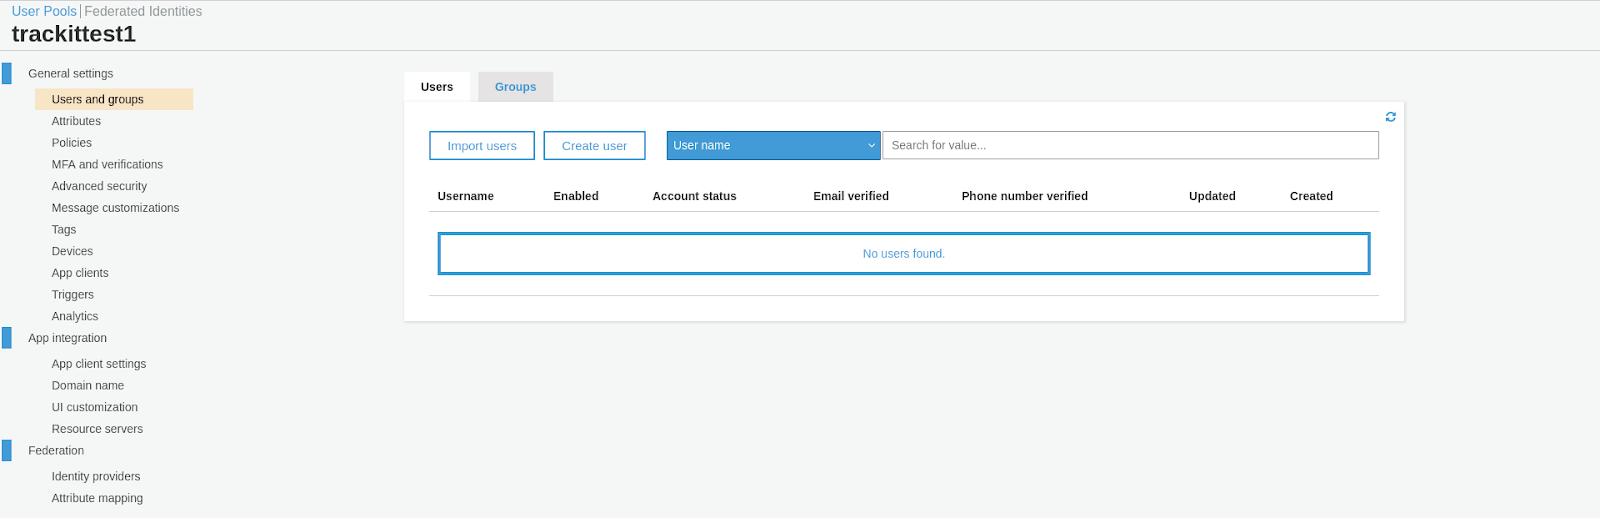The width and height of the screenshot is (1600, 518).
Task: Select App client settings
Action: (99, 364)
